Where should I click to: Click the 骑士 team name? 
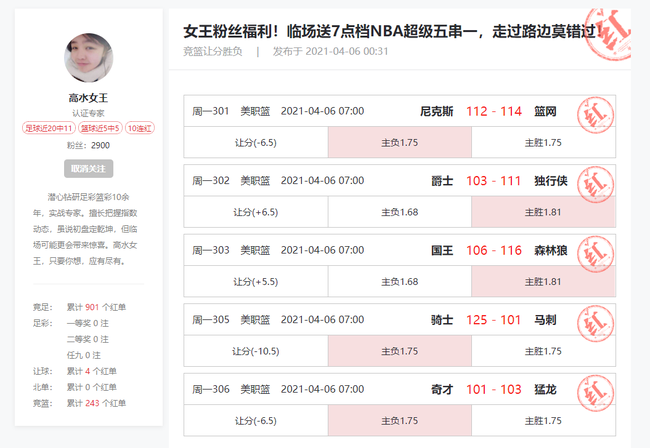pos(442,320)
